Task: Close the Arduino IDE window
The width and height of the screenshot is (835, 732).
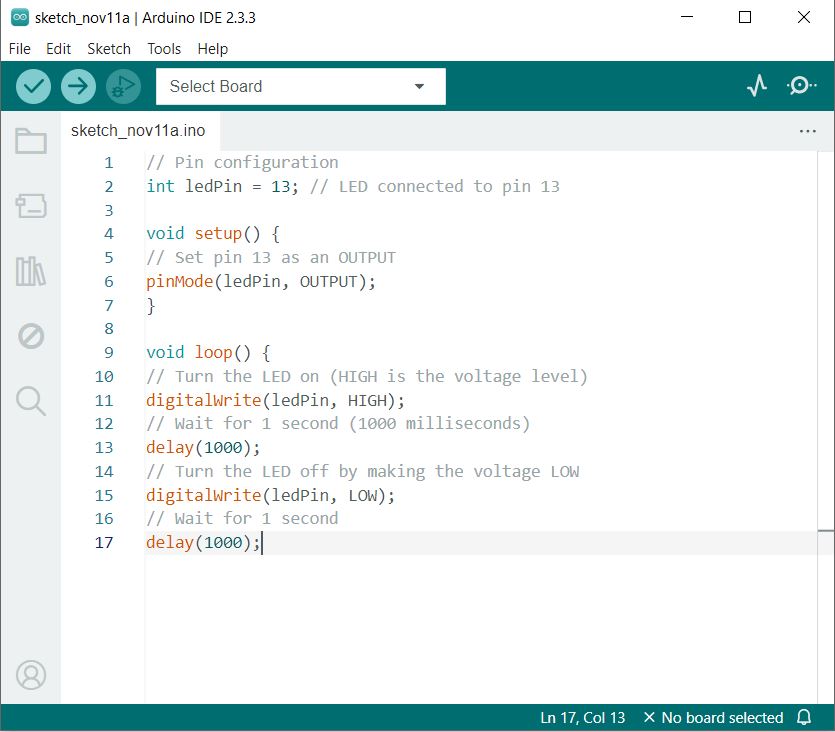Action: tap(804, 17)
